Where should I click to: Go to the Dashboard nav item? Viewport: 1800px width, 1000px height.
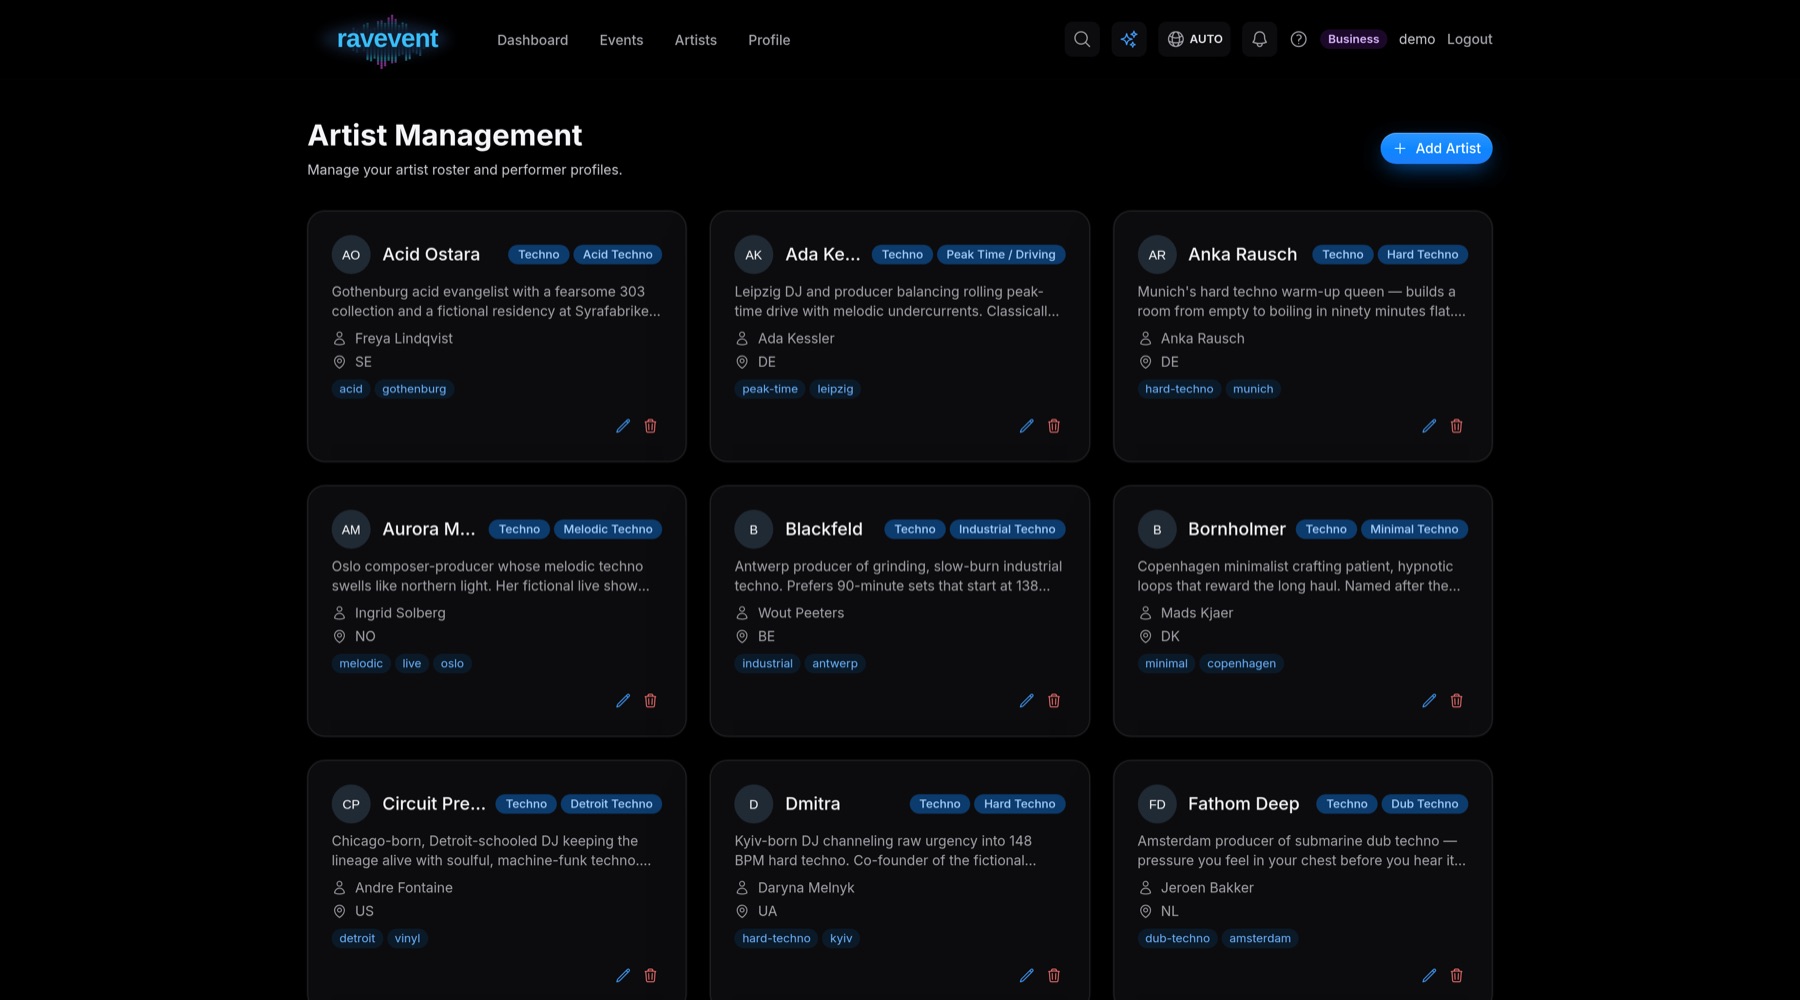532,40
